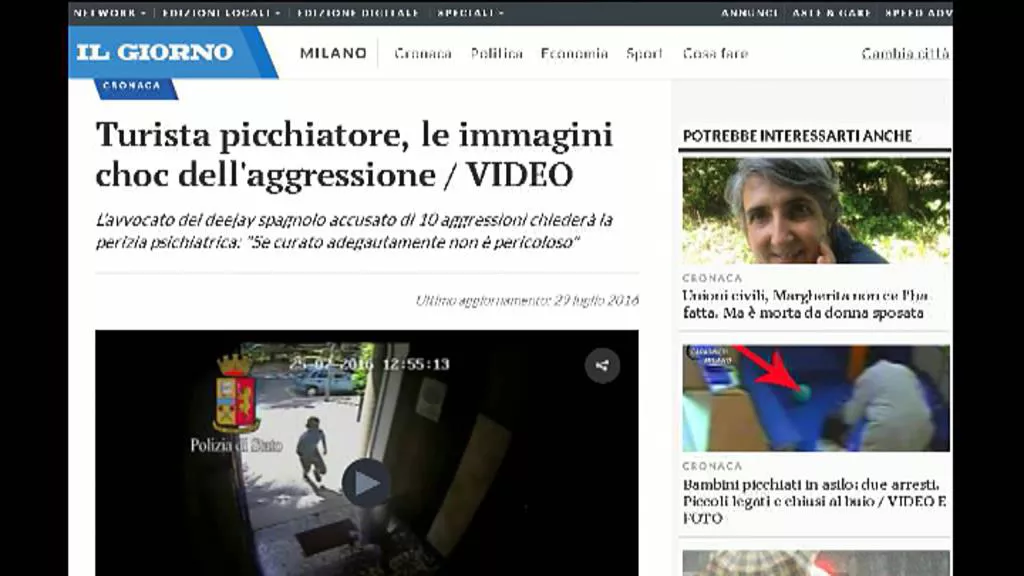The image size is (1024, 576).
Task: Open the Unioni civili, Margherita article link
Action: (805, 304)
